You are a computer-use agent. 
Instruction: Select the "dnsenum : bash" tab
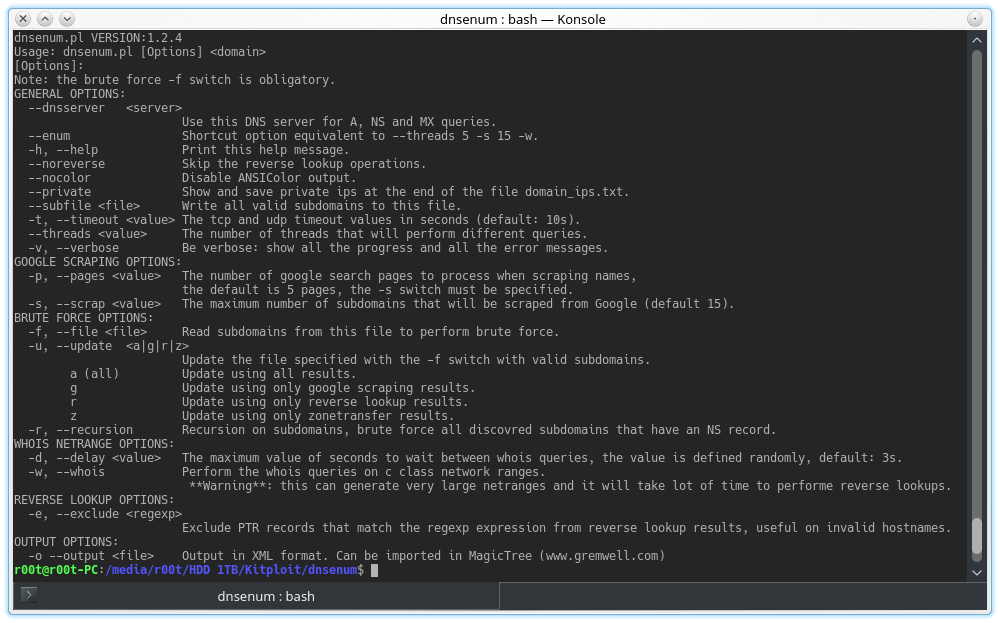click(x=266, y=596)
